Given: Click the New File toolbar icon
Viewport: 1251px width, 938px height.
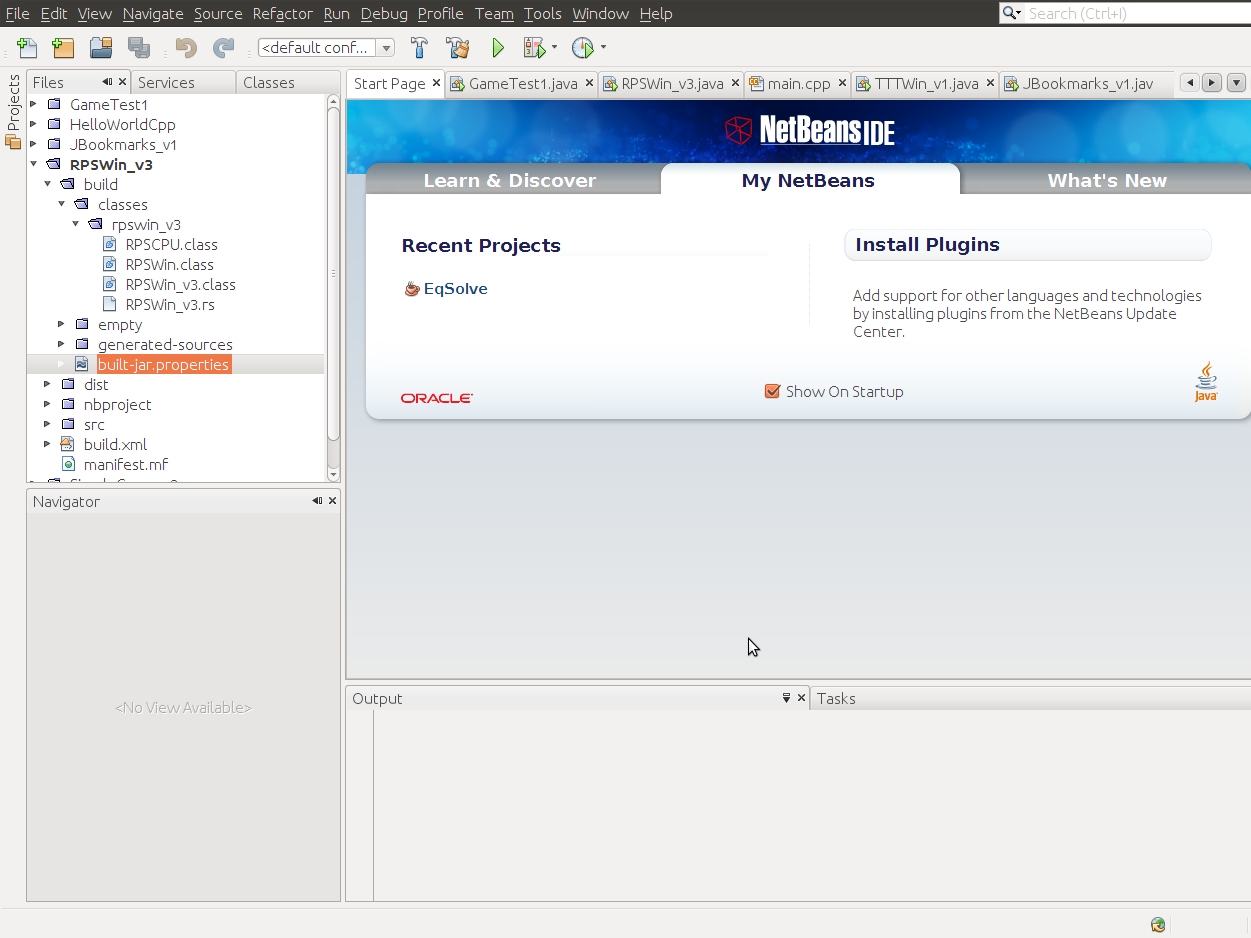Looking at the screenshot, I should click(27, 48).
